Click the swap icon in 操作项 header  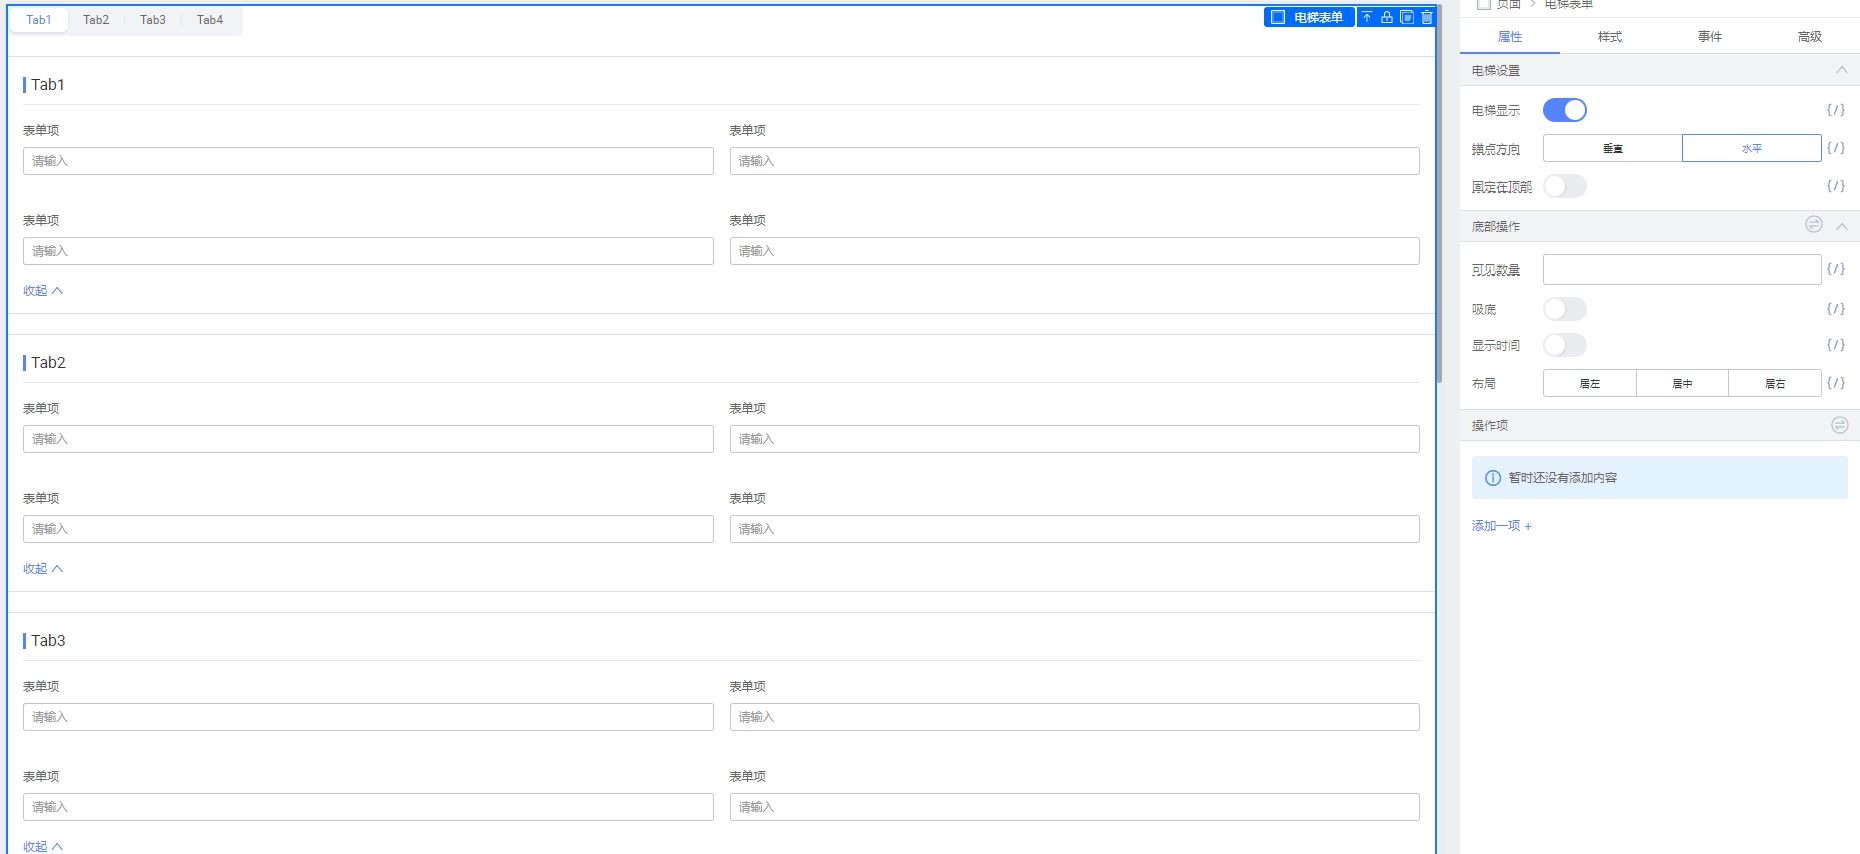tap(1840, 425)
